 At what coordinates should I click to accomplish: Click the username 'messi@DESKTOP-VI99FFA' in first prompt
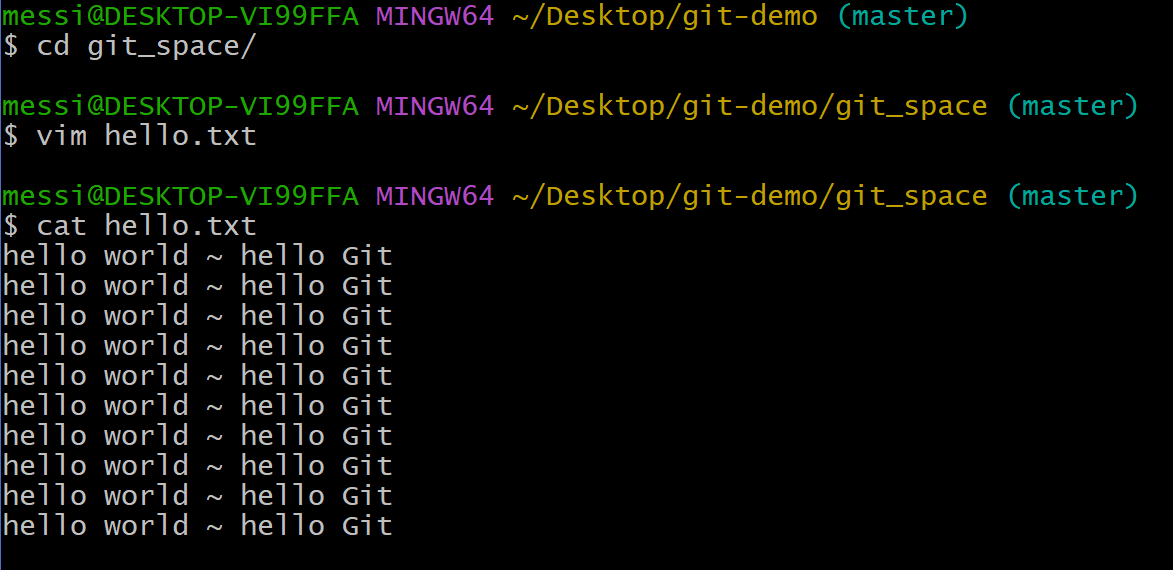180,16
